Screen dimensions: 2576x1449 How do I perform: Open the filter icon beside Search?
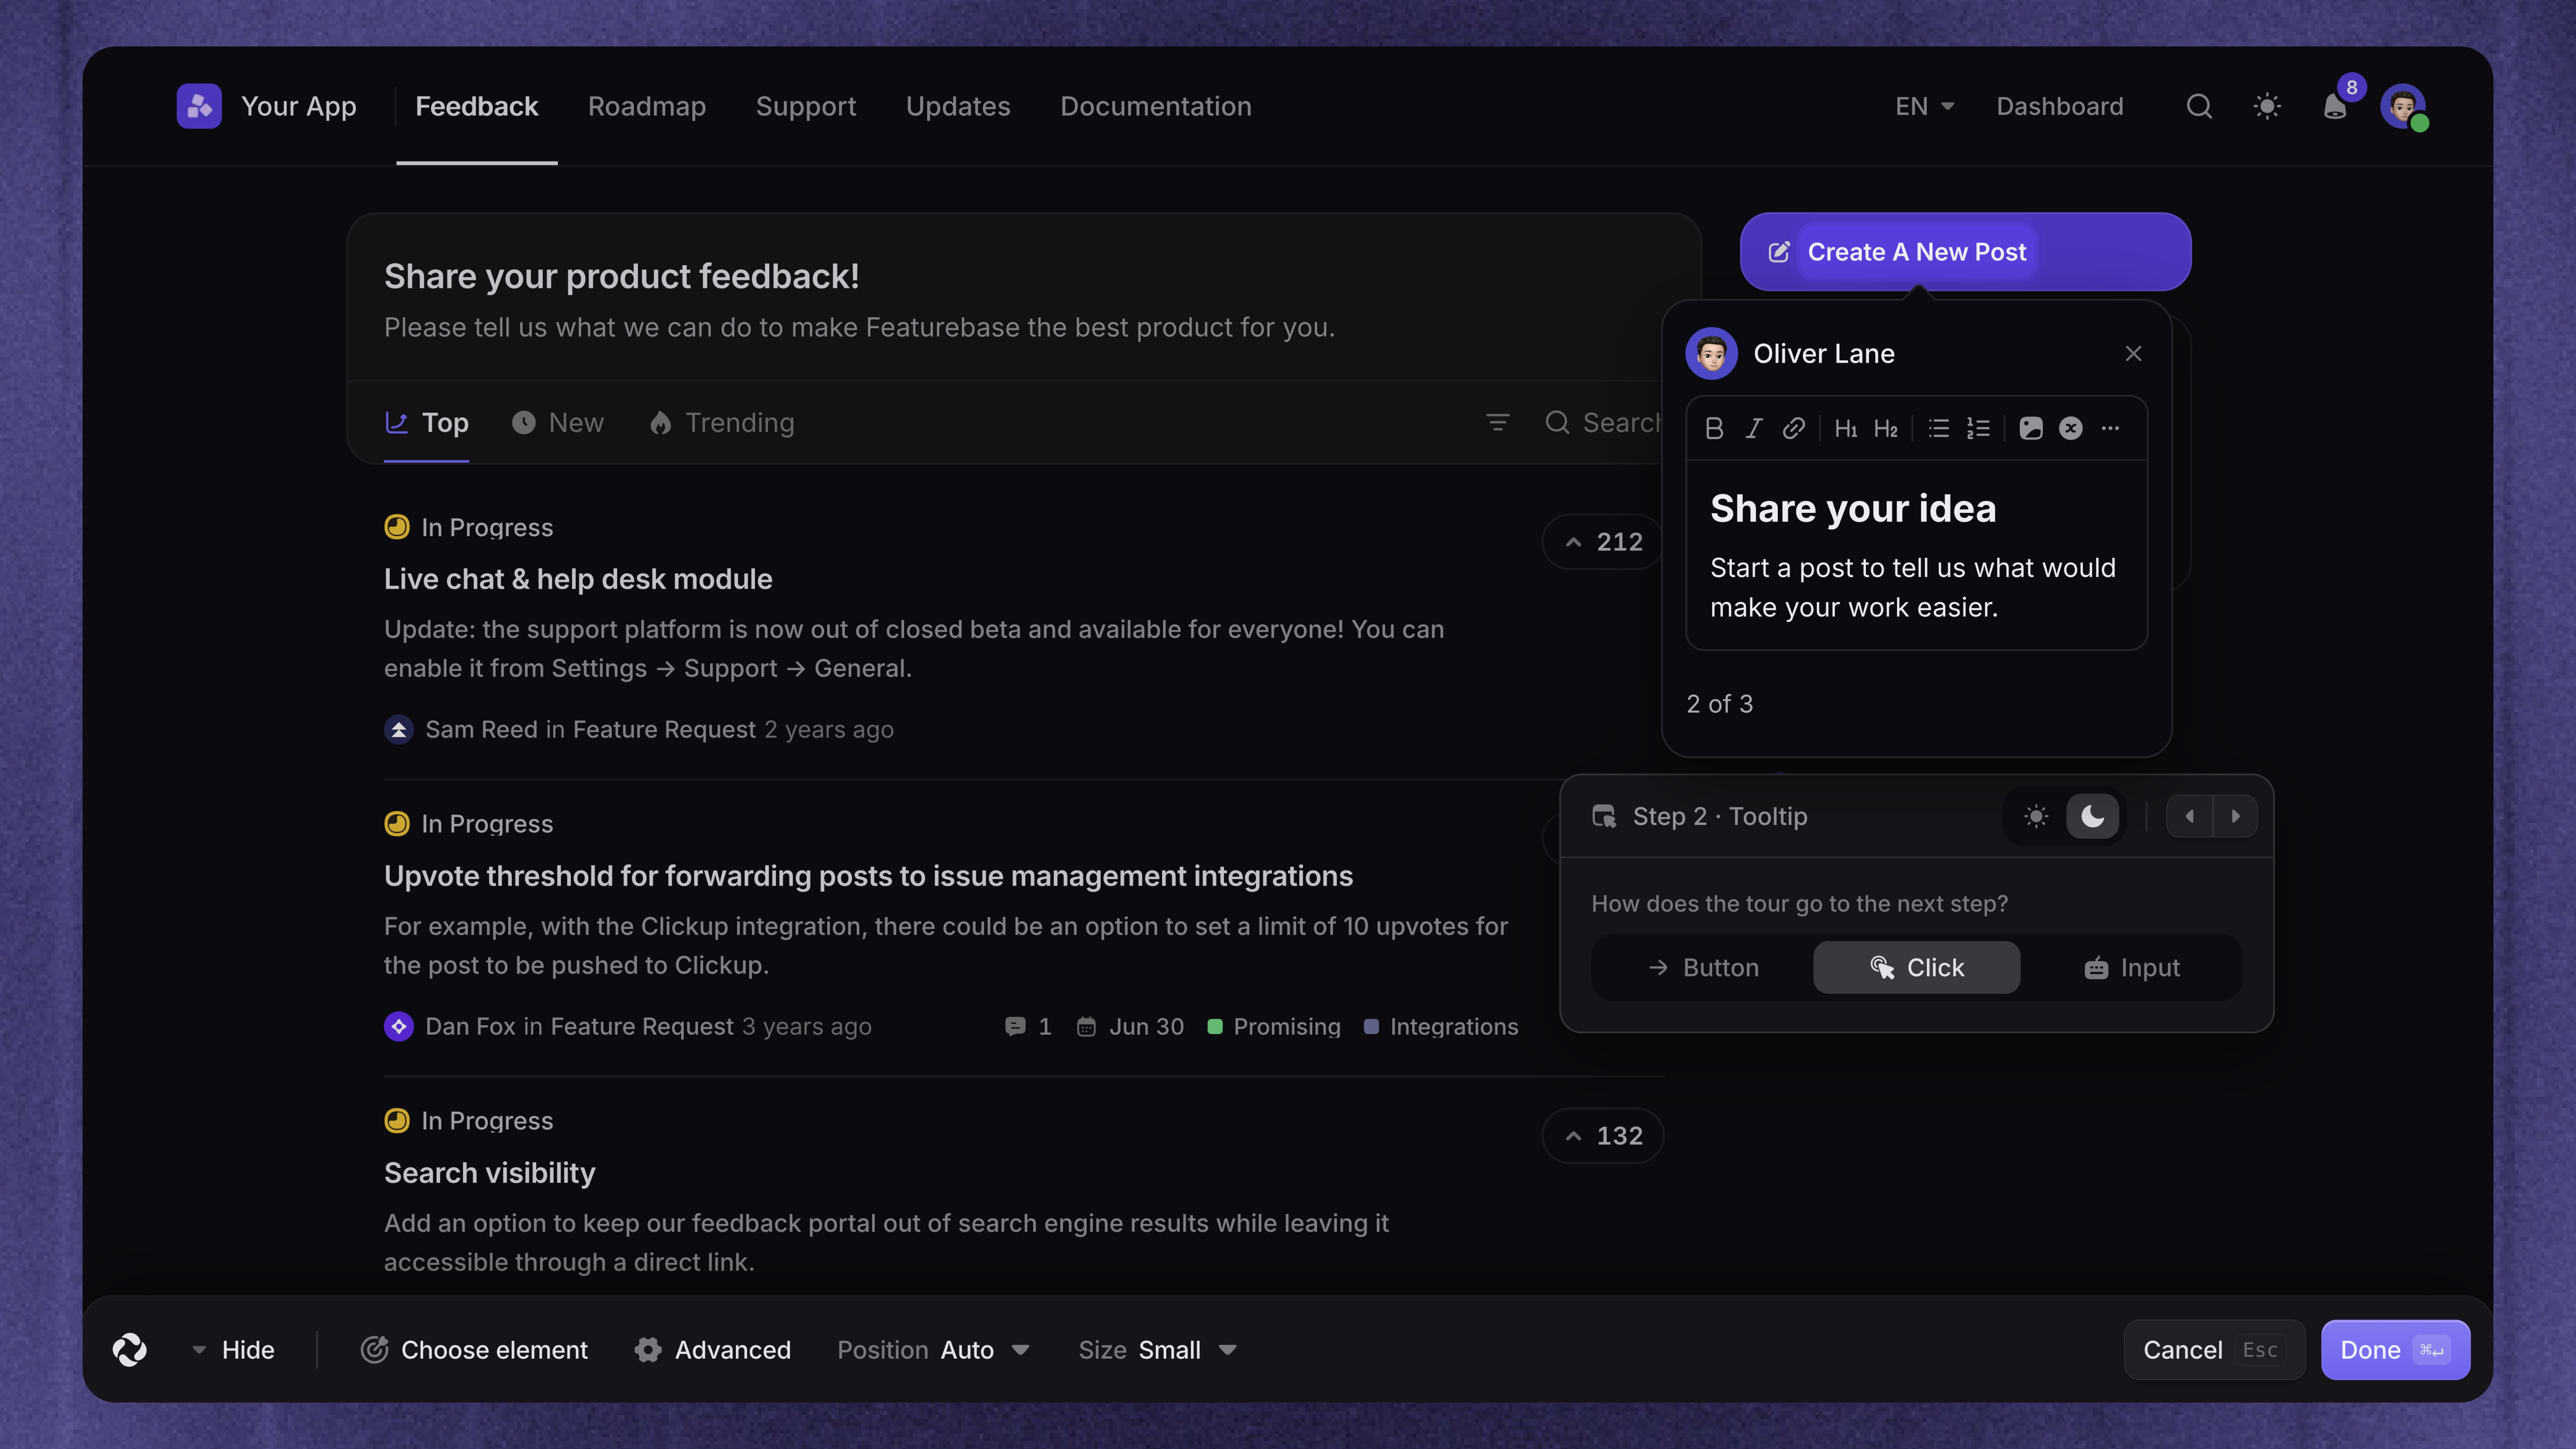pos(1497,423)
